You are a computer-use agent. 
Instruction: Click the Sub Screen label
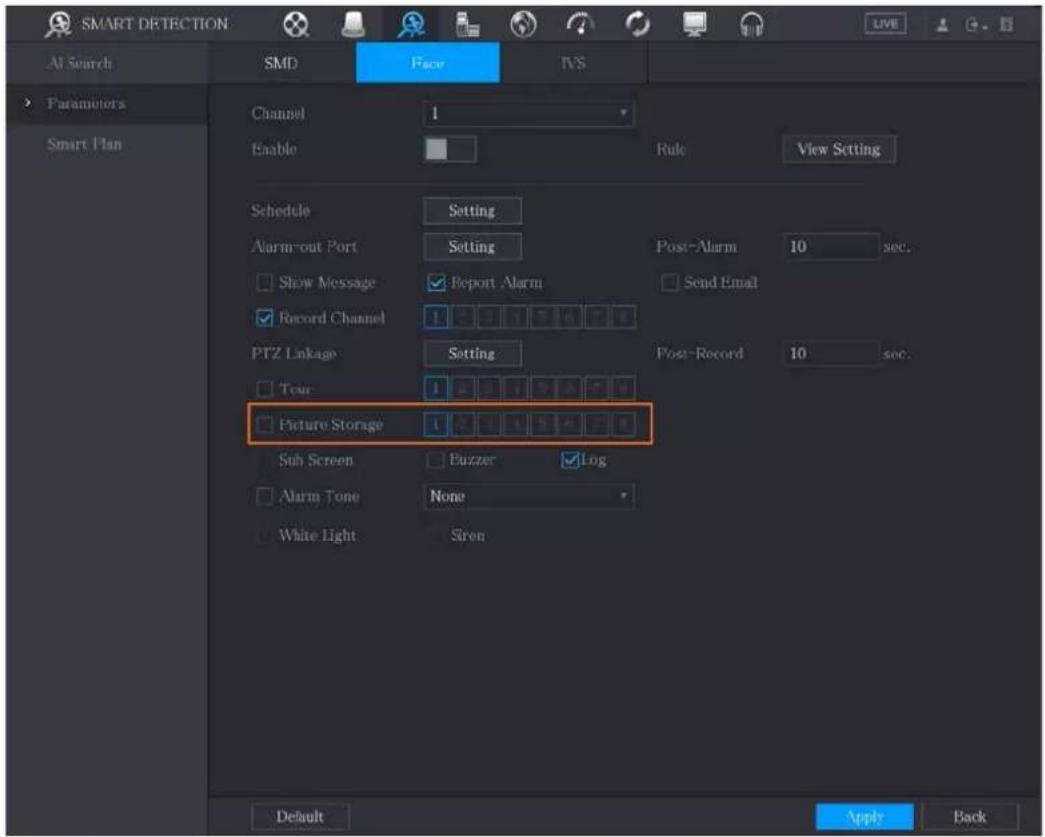click(316, 460)
